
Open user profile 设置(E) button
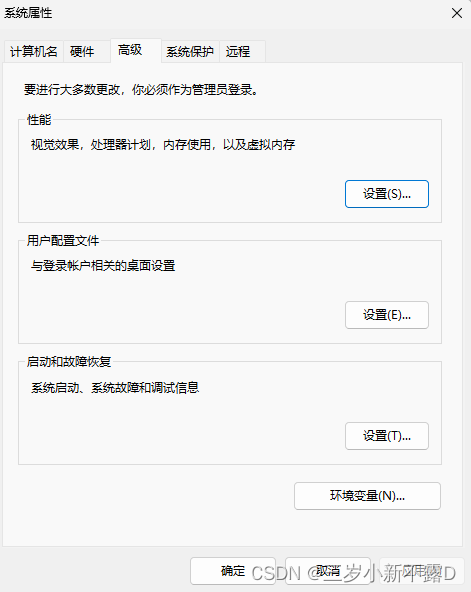[x=387, y=315]
